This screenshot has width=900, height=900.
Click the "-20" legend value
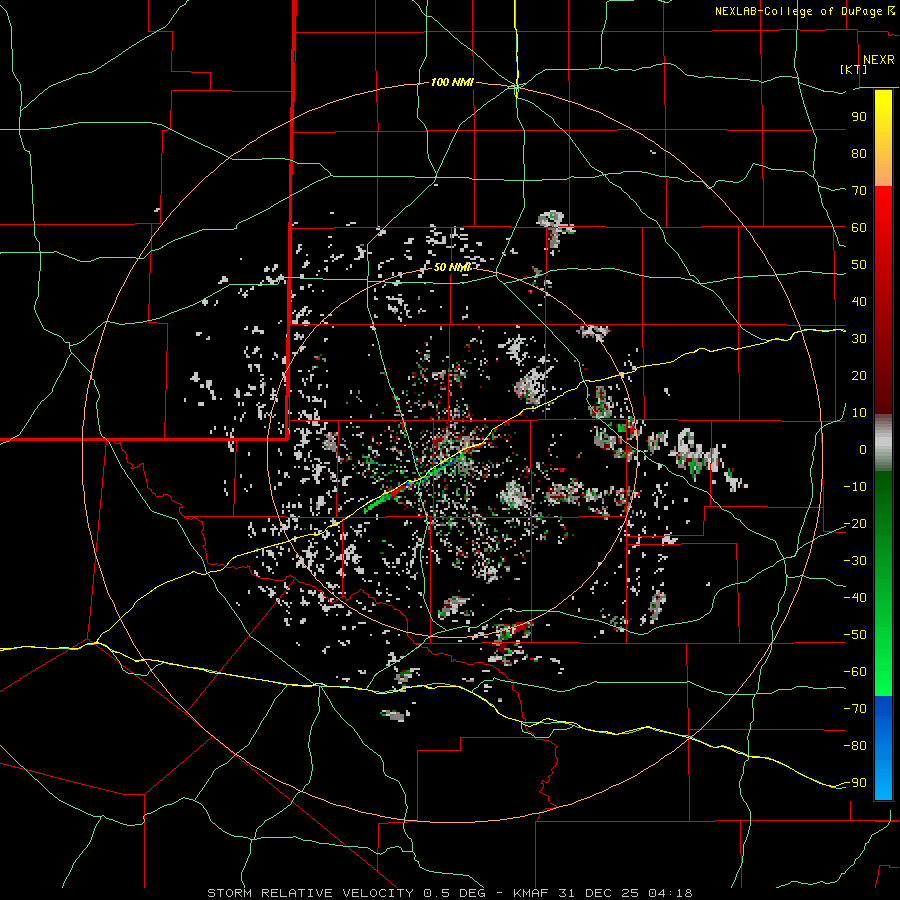[856, 524]
